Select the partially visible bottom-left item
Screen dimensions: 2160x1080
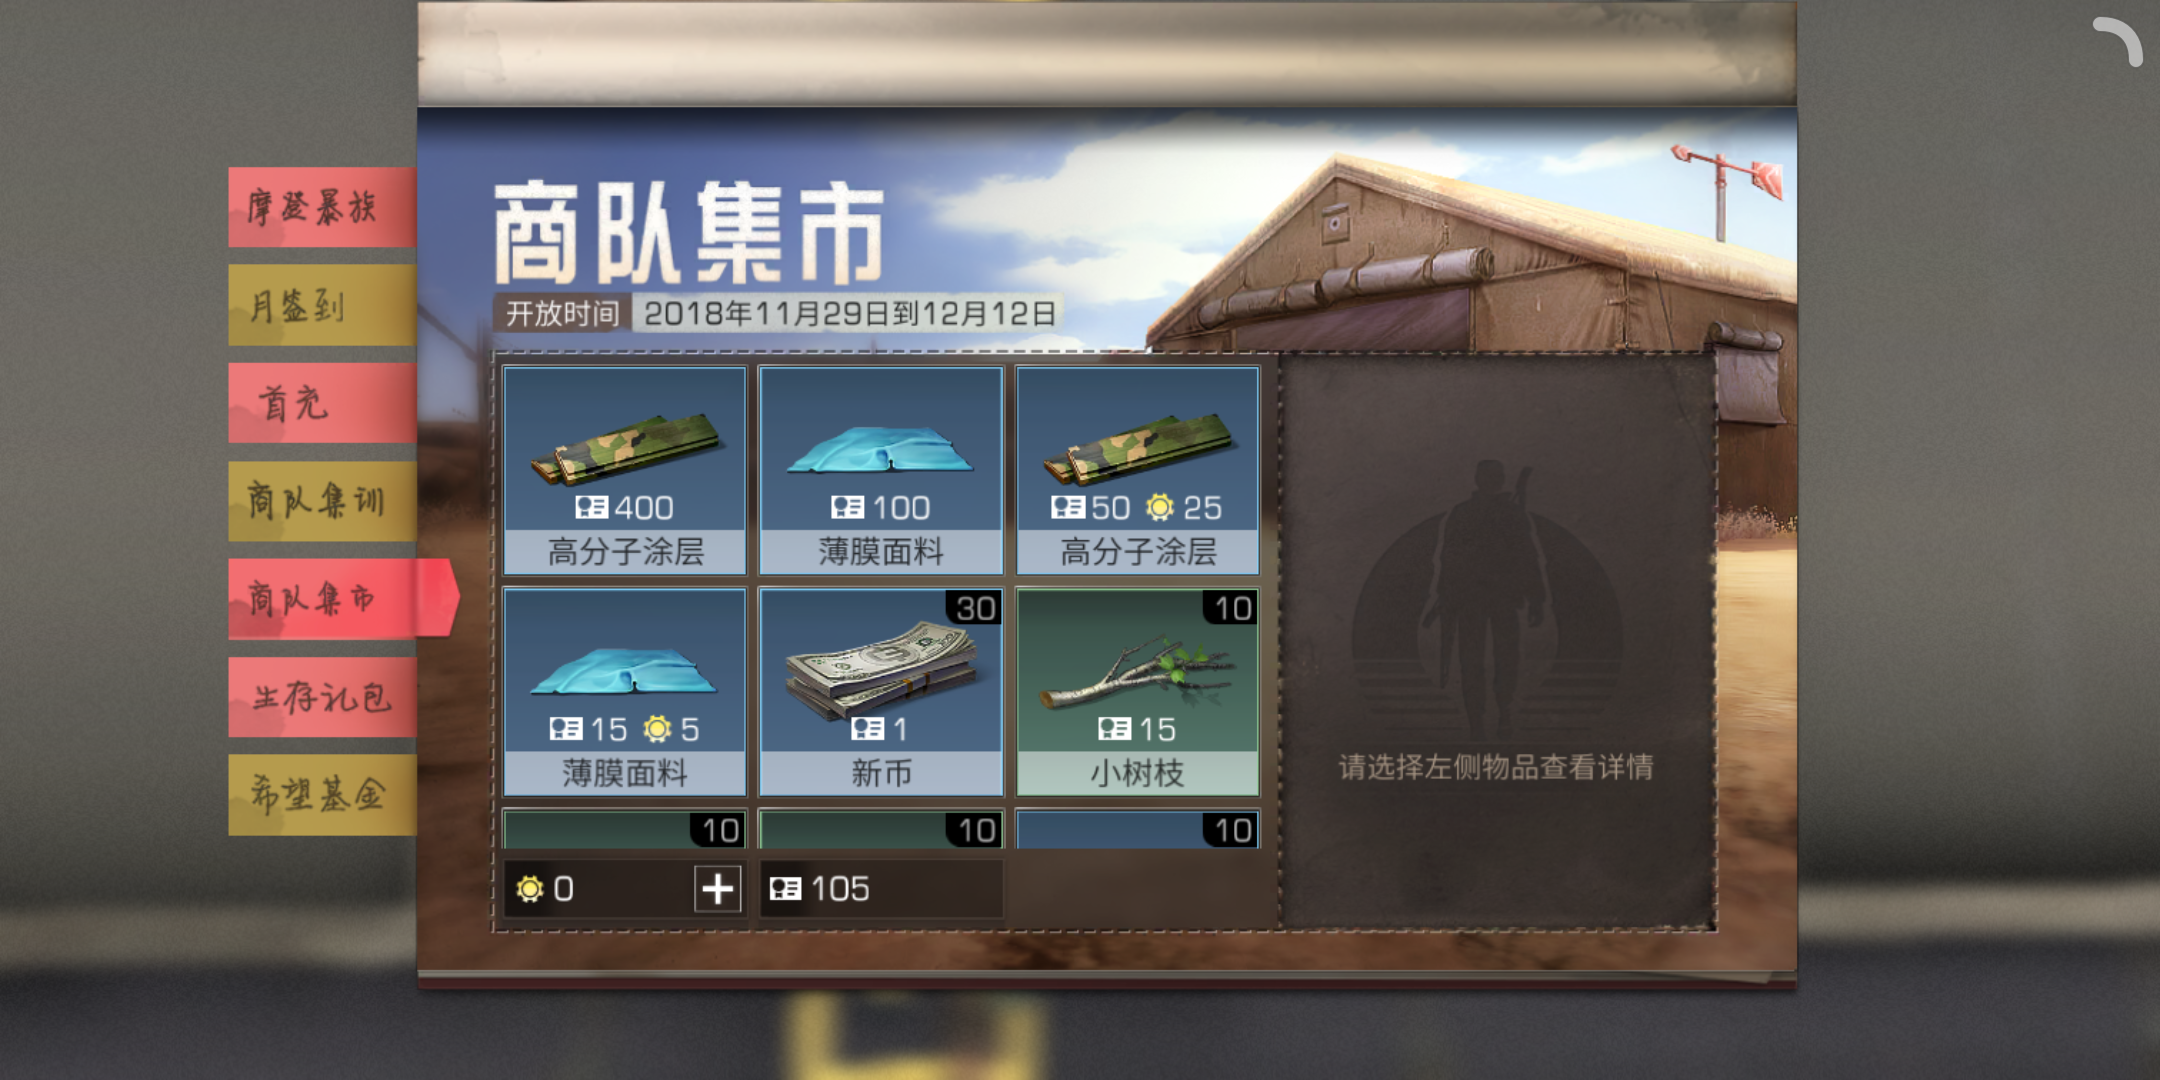(625, 830)
